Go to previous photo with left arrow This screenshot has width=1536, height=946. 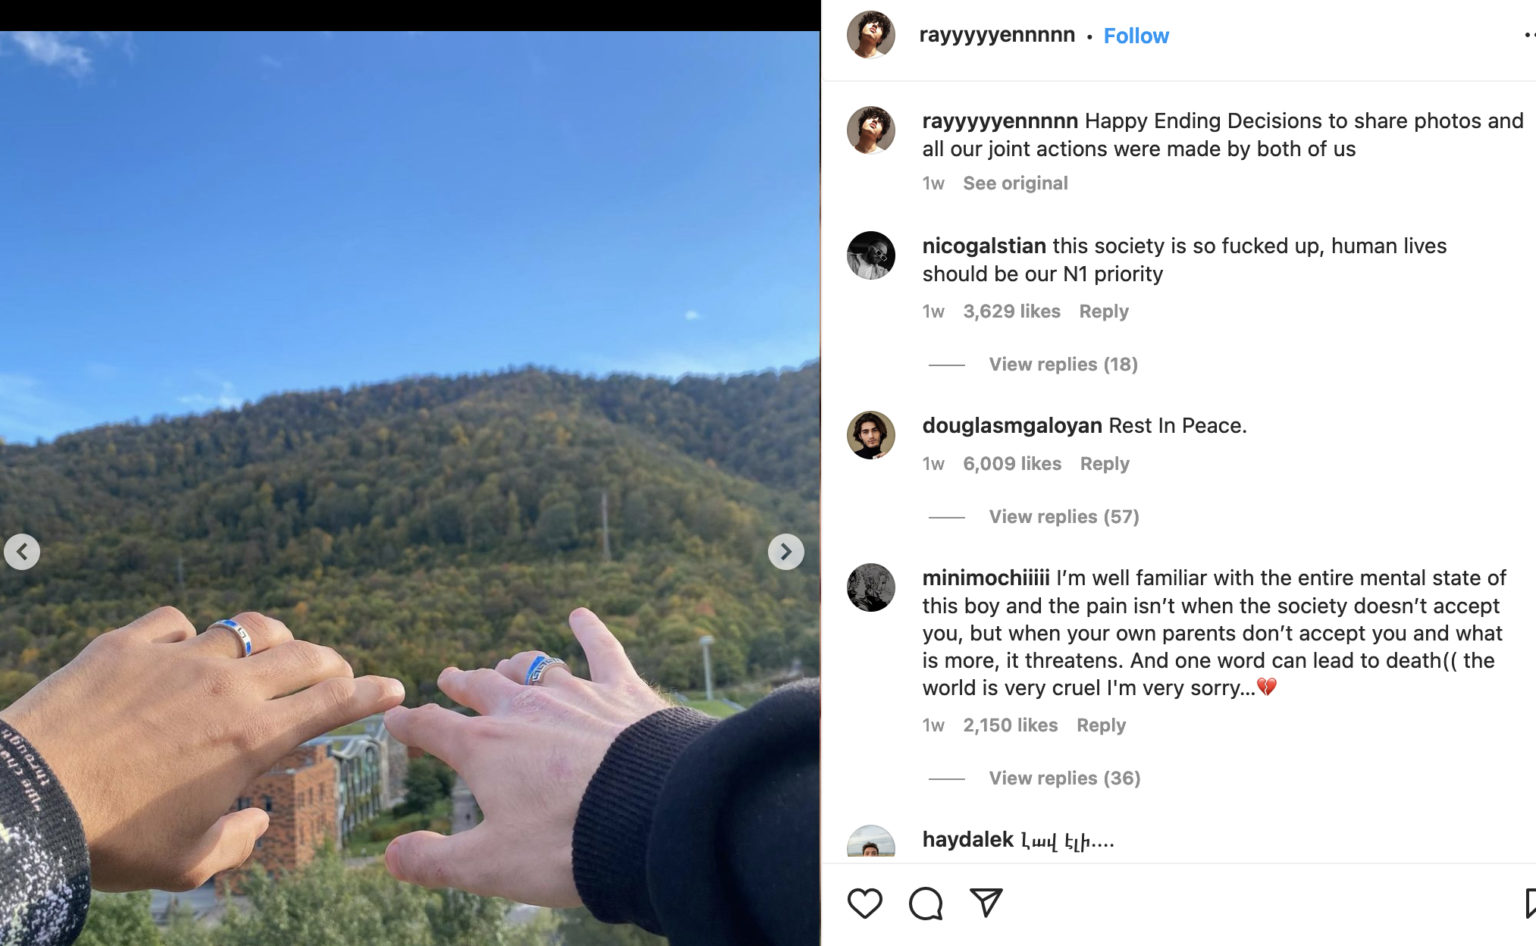22,551
